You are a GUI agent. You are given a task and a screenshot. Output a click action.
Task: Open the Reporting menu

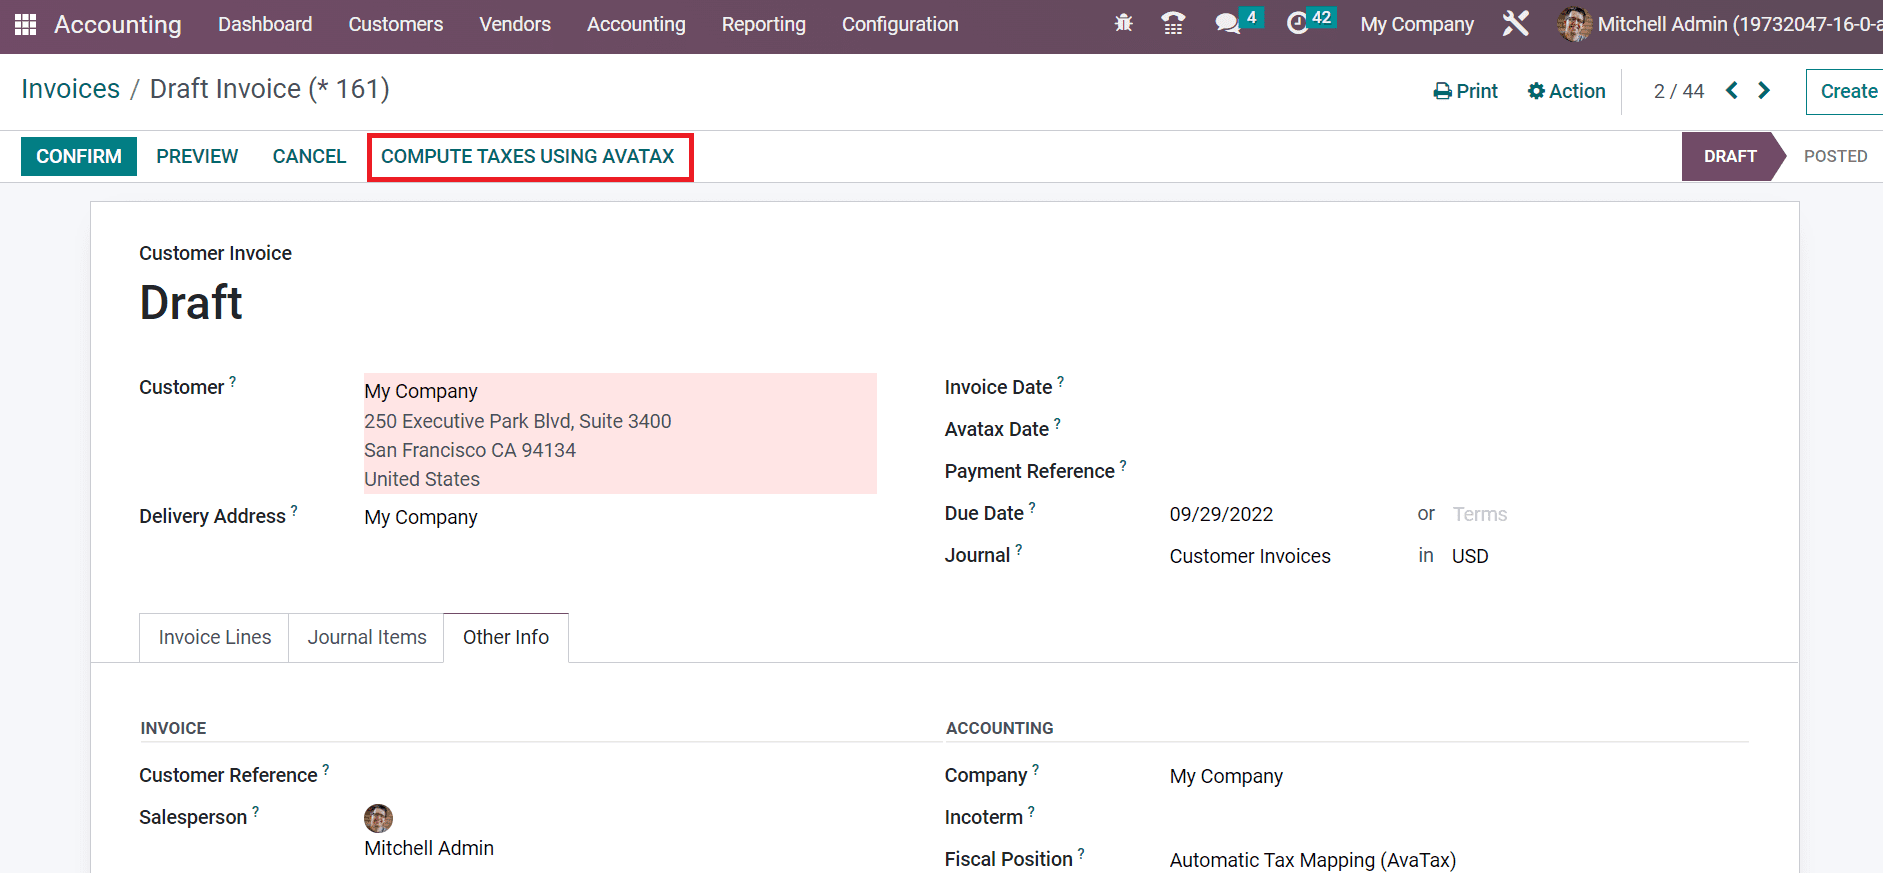763,24
